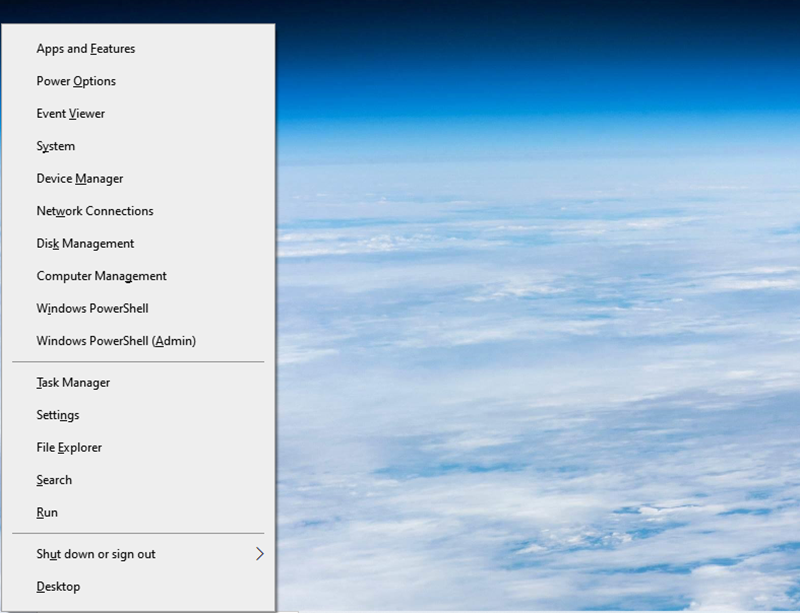Screen dimensions: 800x613
Task: Expand the Shut down submenu arrow
Action: pyautogui.click(x=259, y=554)
